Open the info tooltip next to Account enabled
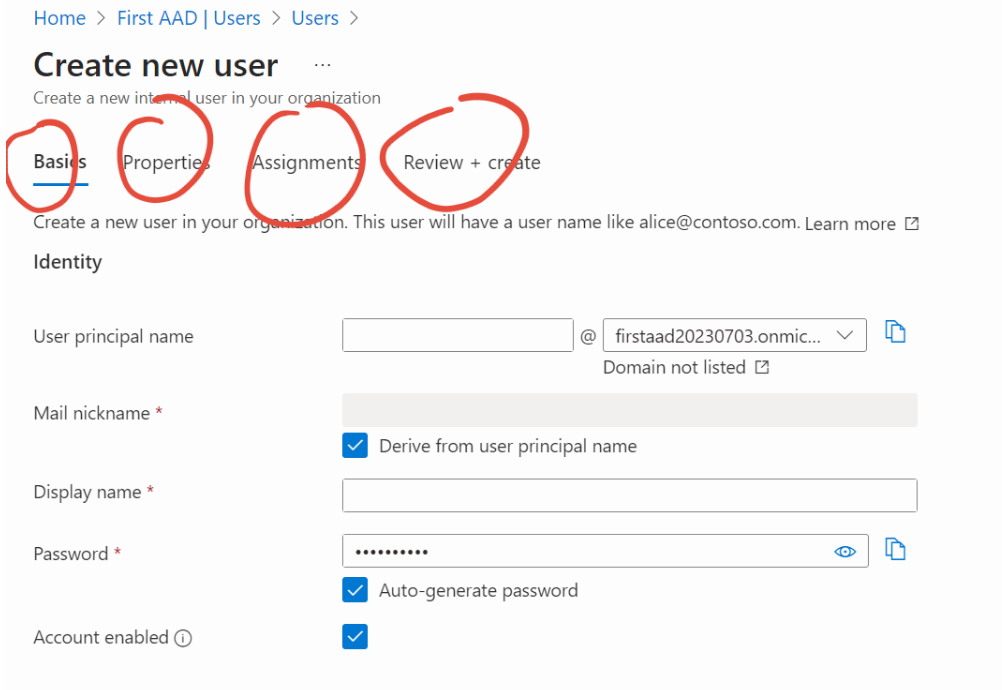1002x690 pixels. click(x=184, y=637)
